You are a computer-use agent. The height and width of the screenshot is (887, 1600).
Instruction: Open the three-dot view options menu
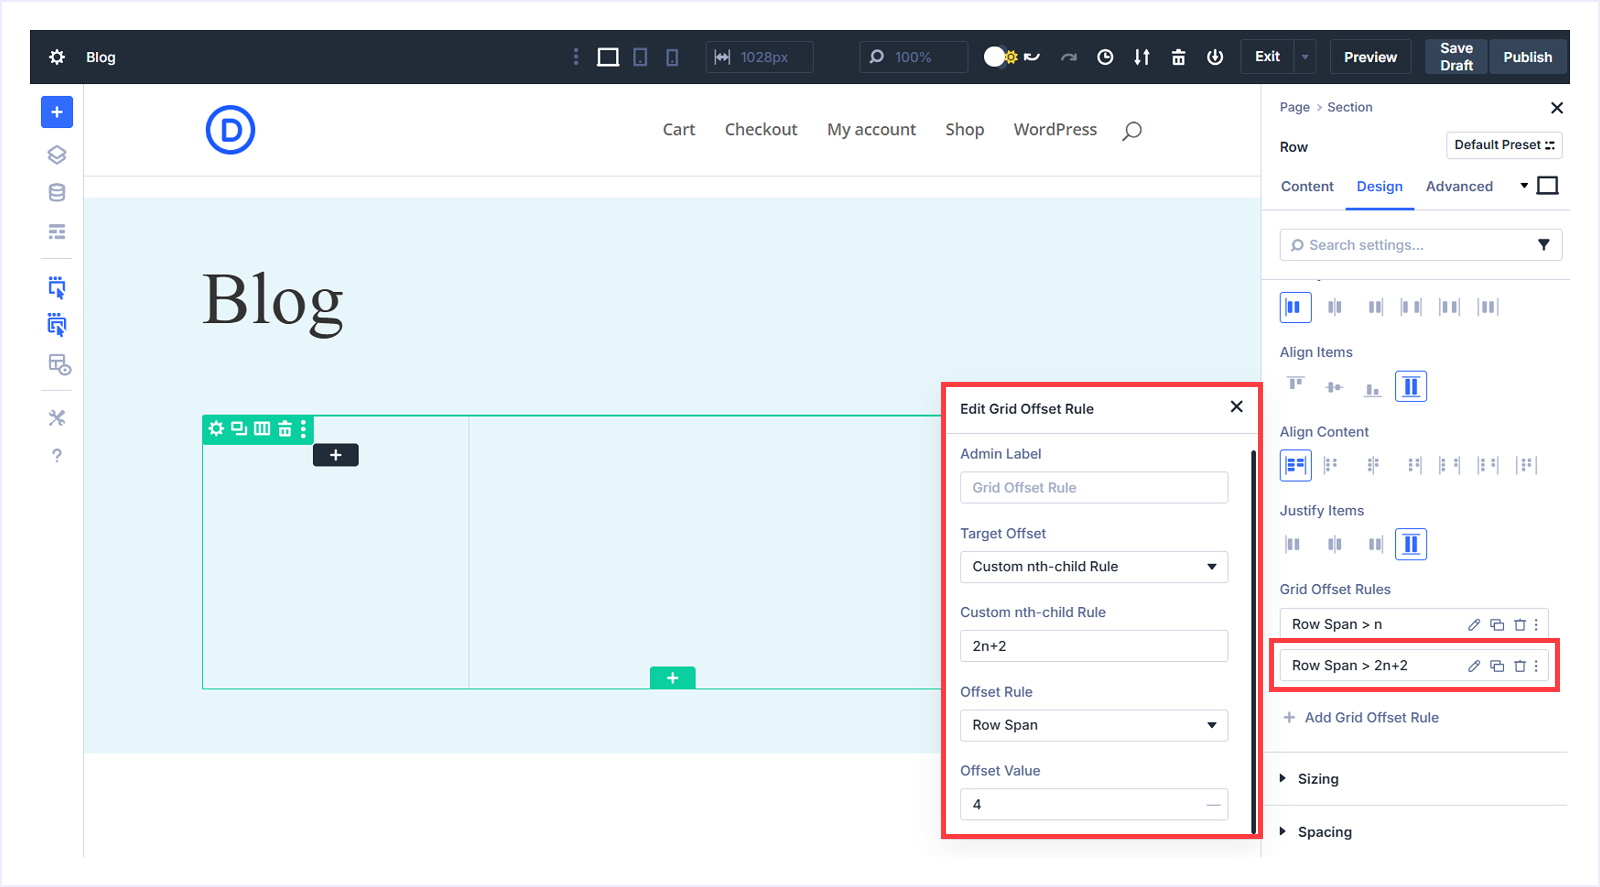[576, 57]
